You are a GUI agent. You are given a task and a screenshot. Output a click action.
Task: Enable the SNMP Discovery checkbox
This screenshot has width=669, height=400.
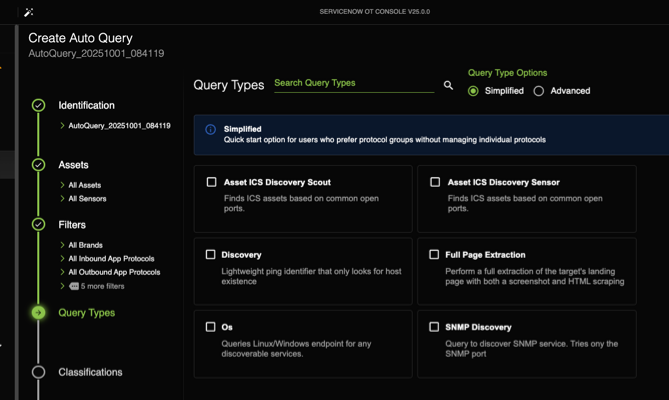(434, 327)
